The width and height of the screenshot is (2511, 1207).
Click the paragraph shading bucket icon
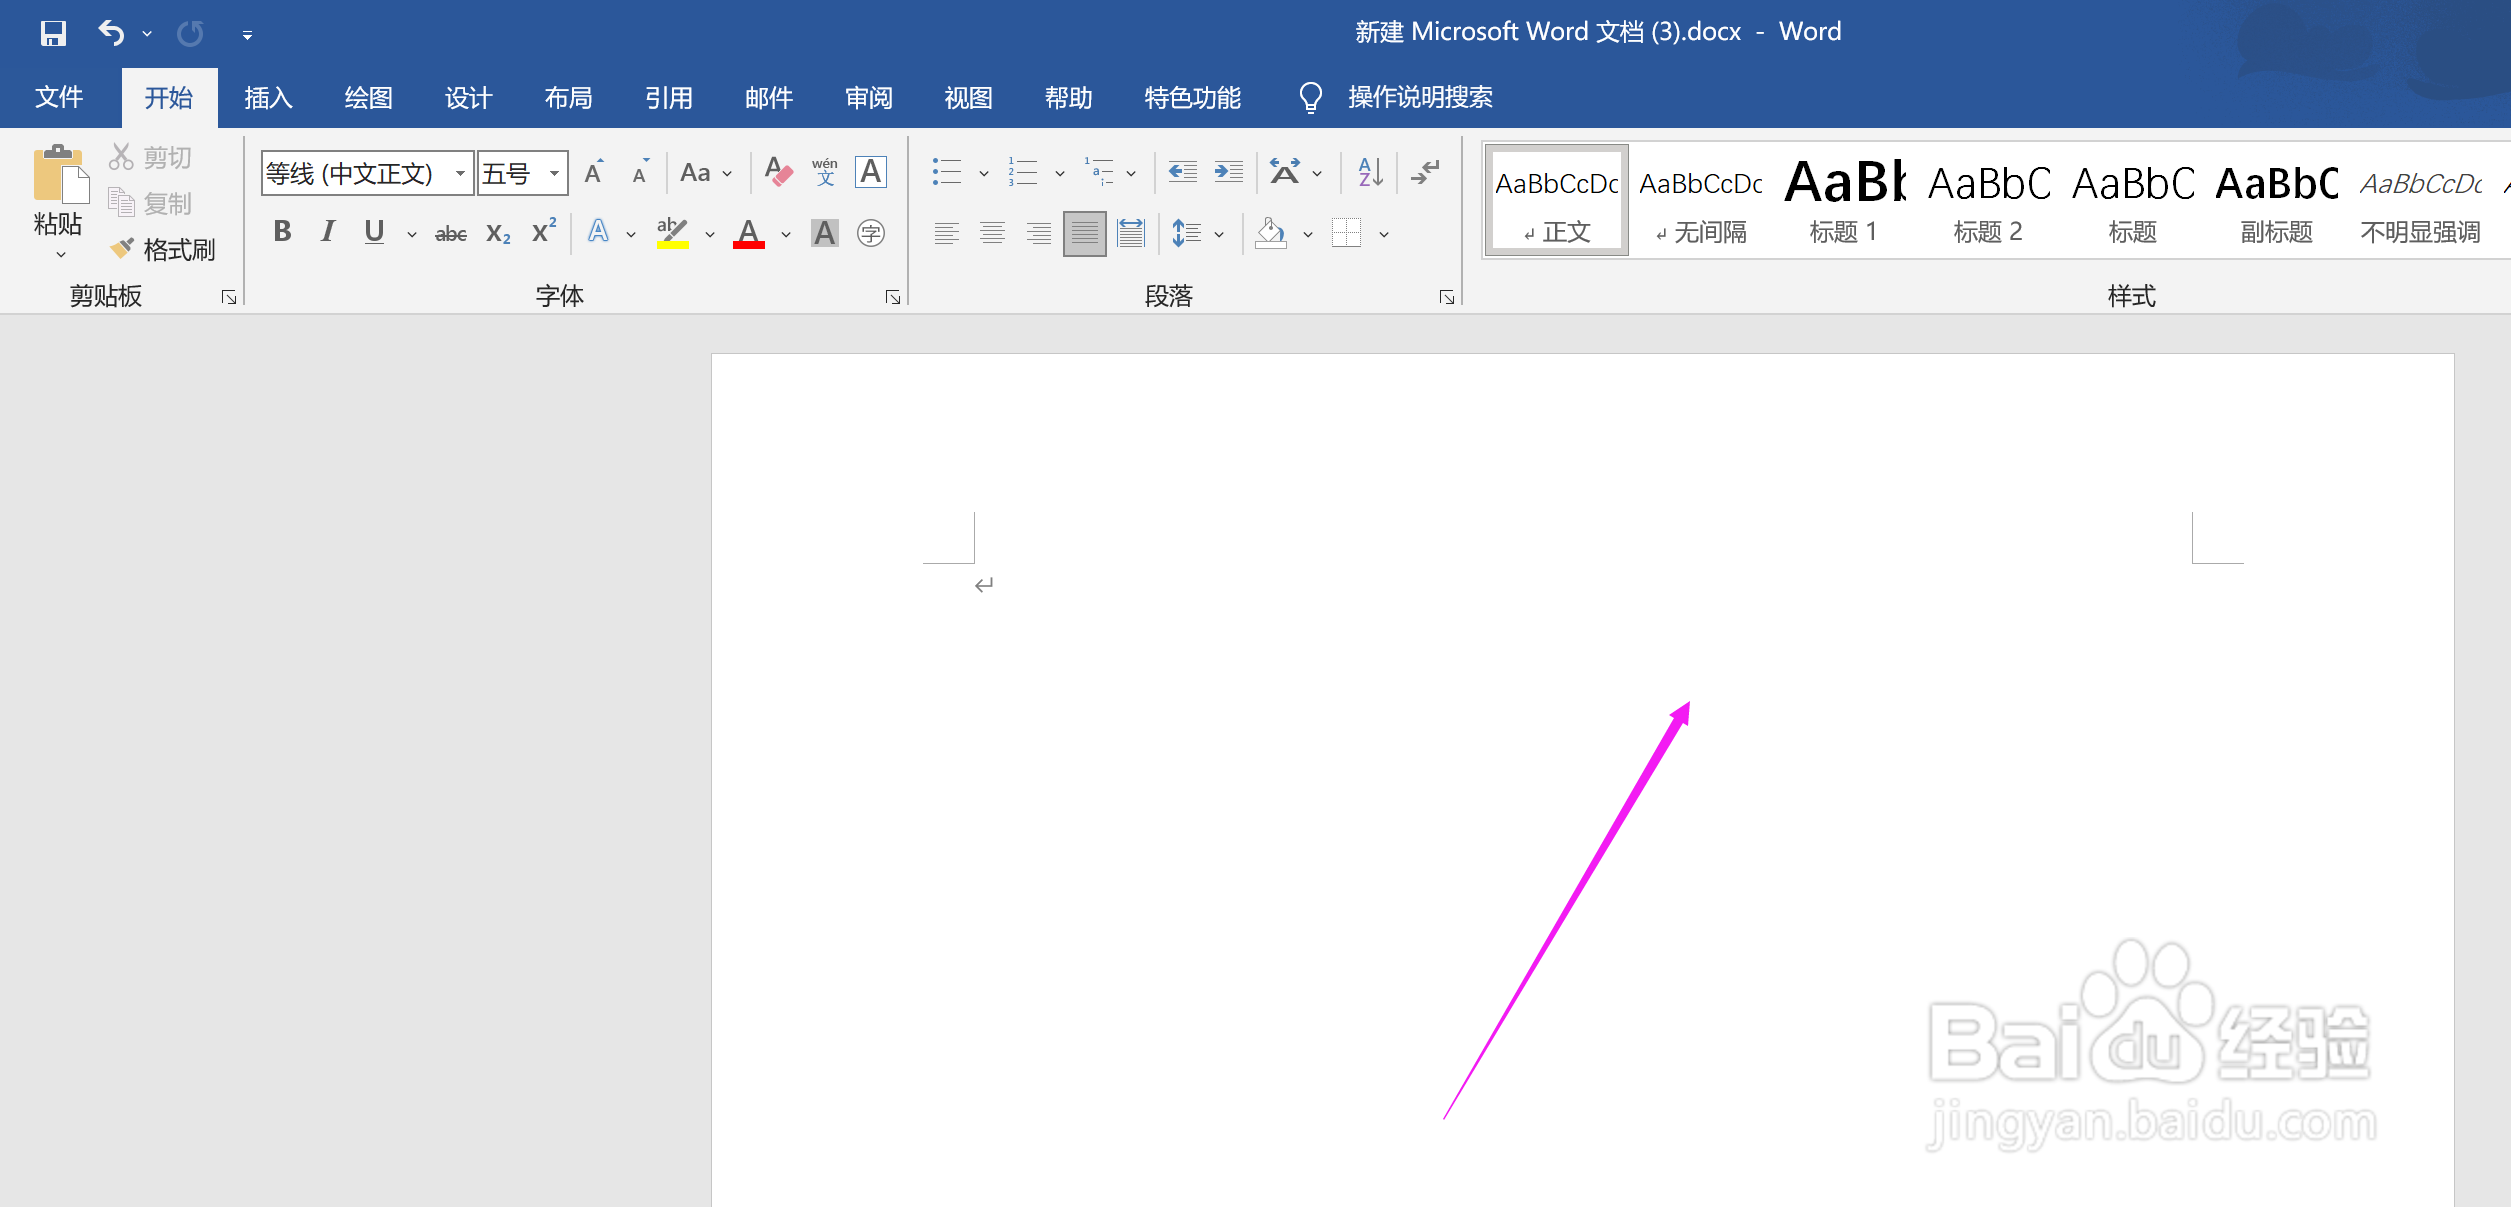coord(1270,234)
